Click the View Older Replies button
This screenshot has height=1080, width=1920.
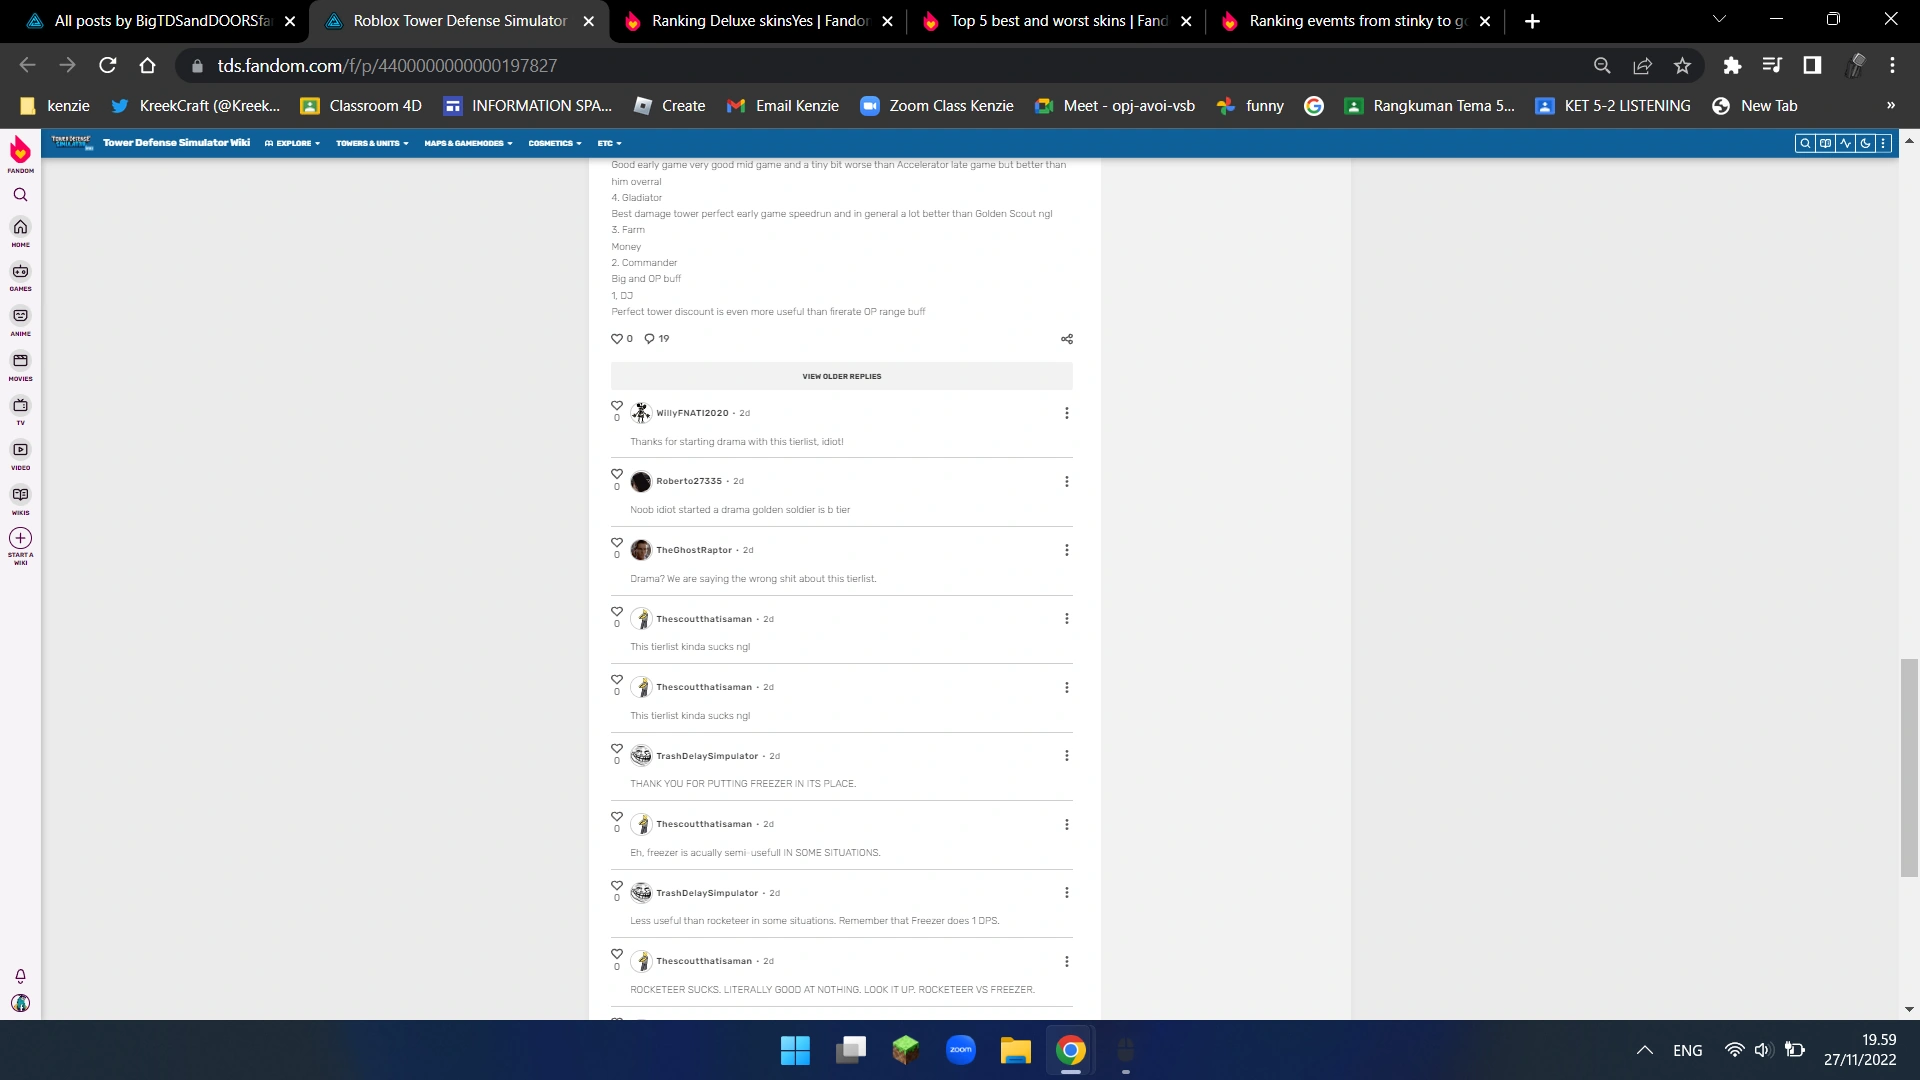pyautogui.click(x=841, y=377)
